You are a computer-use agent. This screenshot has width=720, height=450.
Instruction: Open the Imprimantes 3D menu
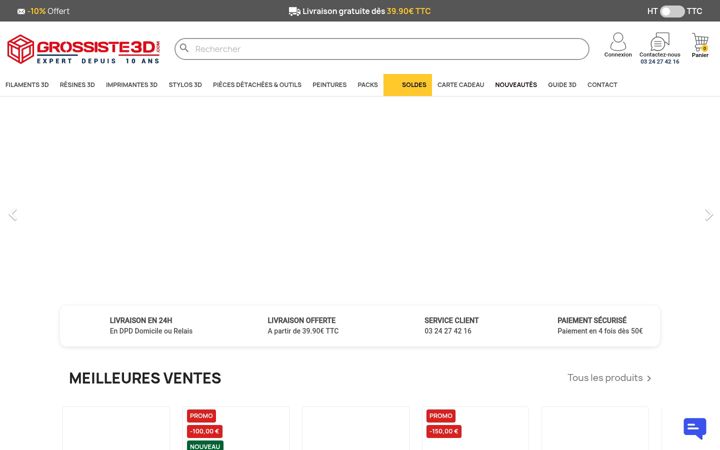[132, 85]
